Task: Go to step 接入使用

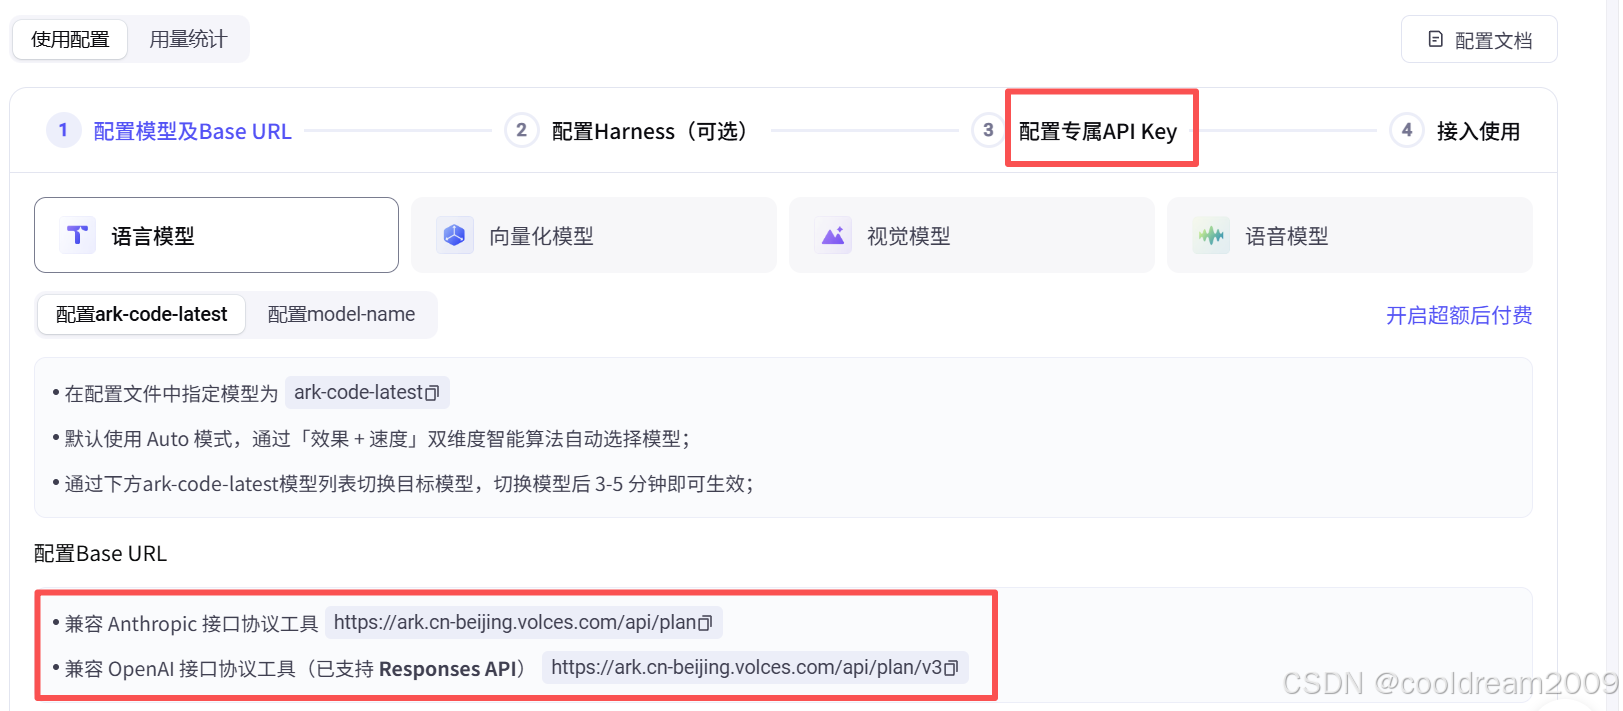Action: tap(1478, 131)
